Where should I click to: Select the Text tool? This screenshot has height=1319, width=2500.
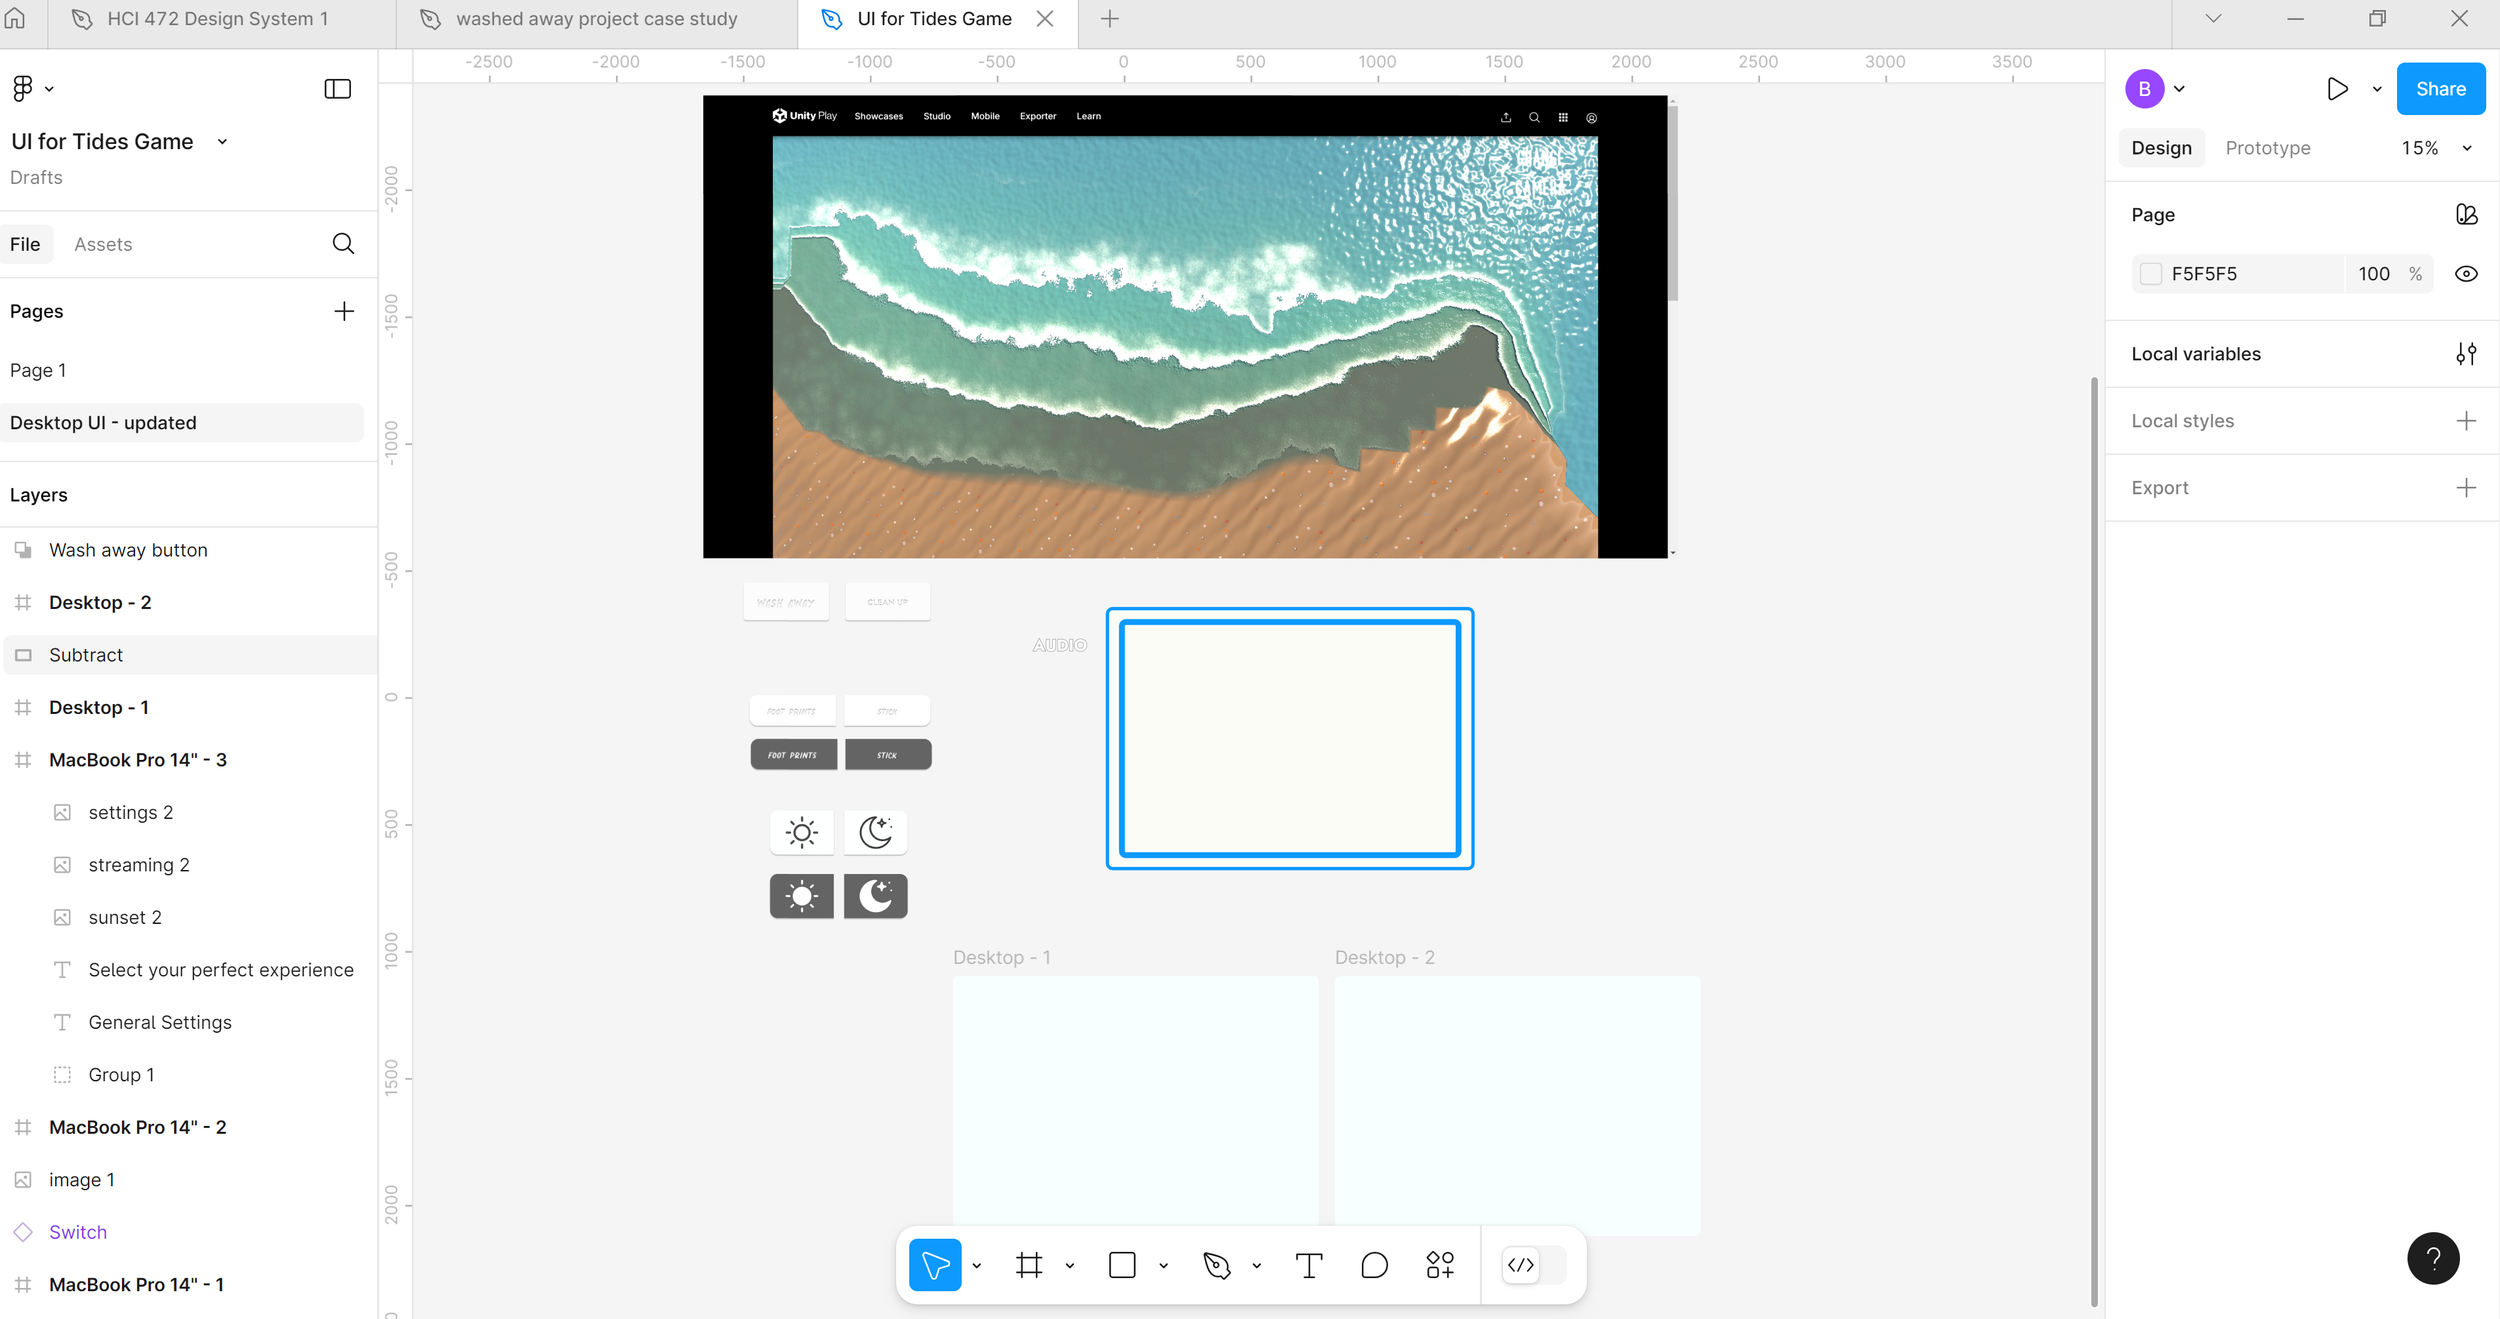[x=1308, y=1265]
